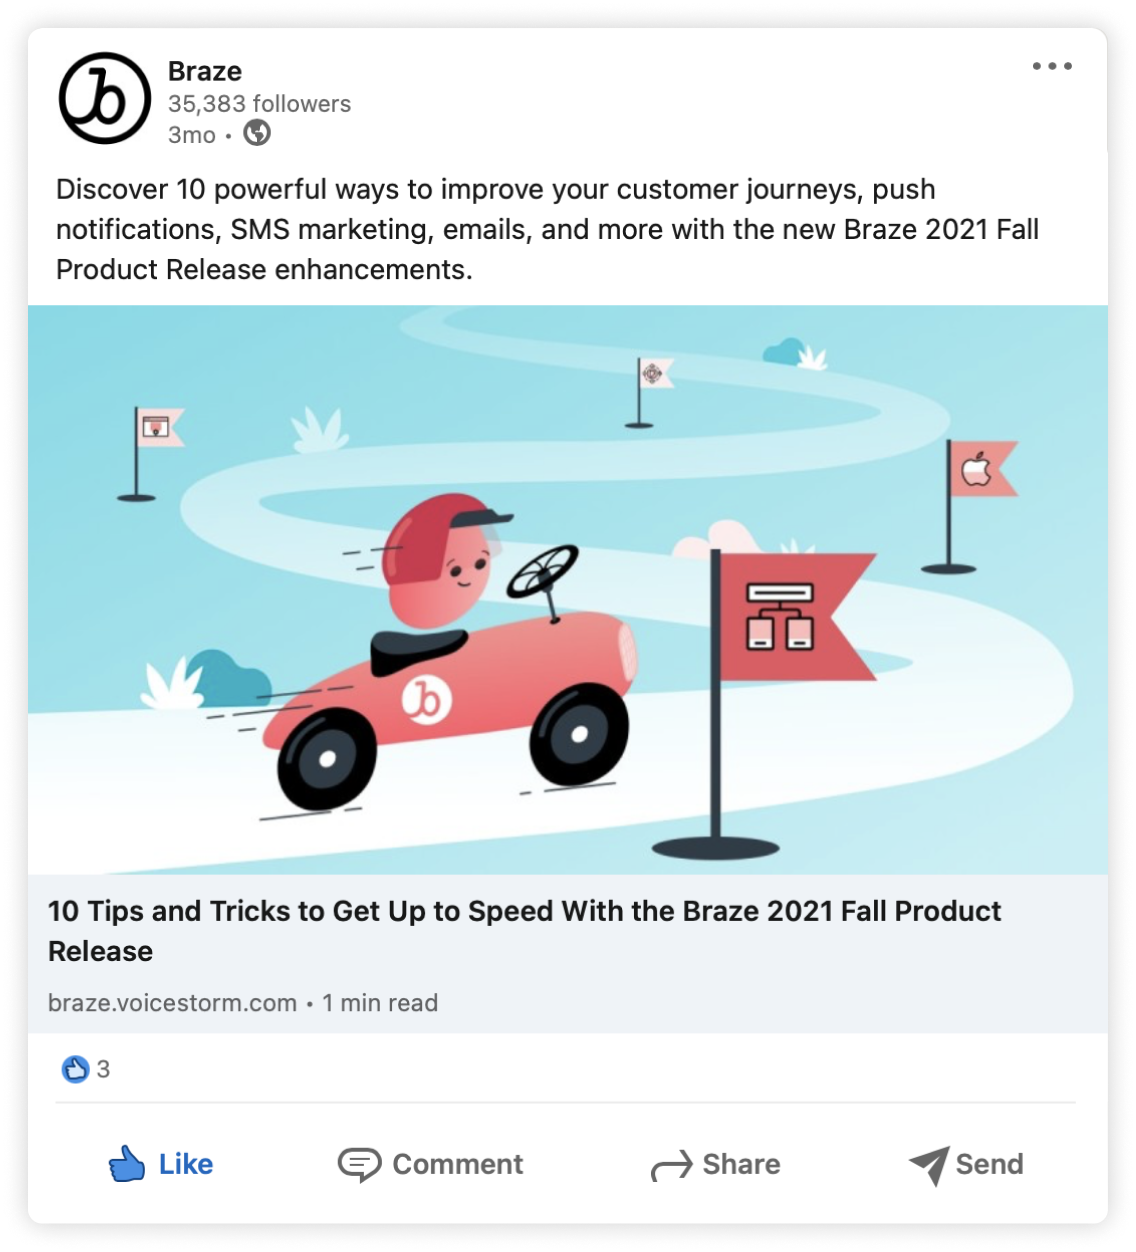Click the Send button label
Screen dimensions: 1136x1252
989,1164
